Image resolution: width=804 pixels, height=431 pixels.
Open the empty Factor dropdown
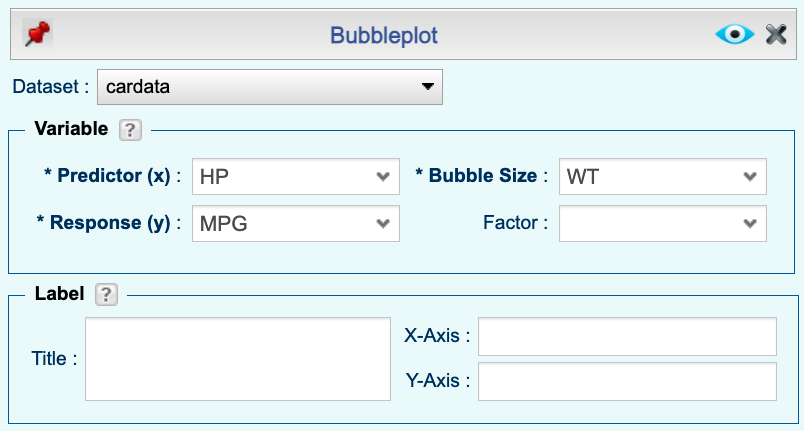pyautogui.click(x=662, y=223)
